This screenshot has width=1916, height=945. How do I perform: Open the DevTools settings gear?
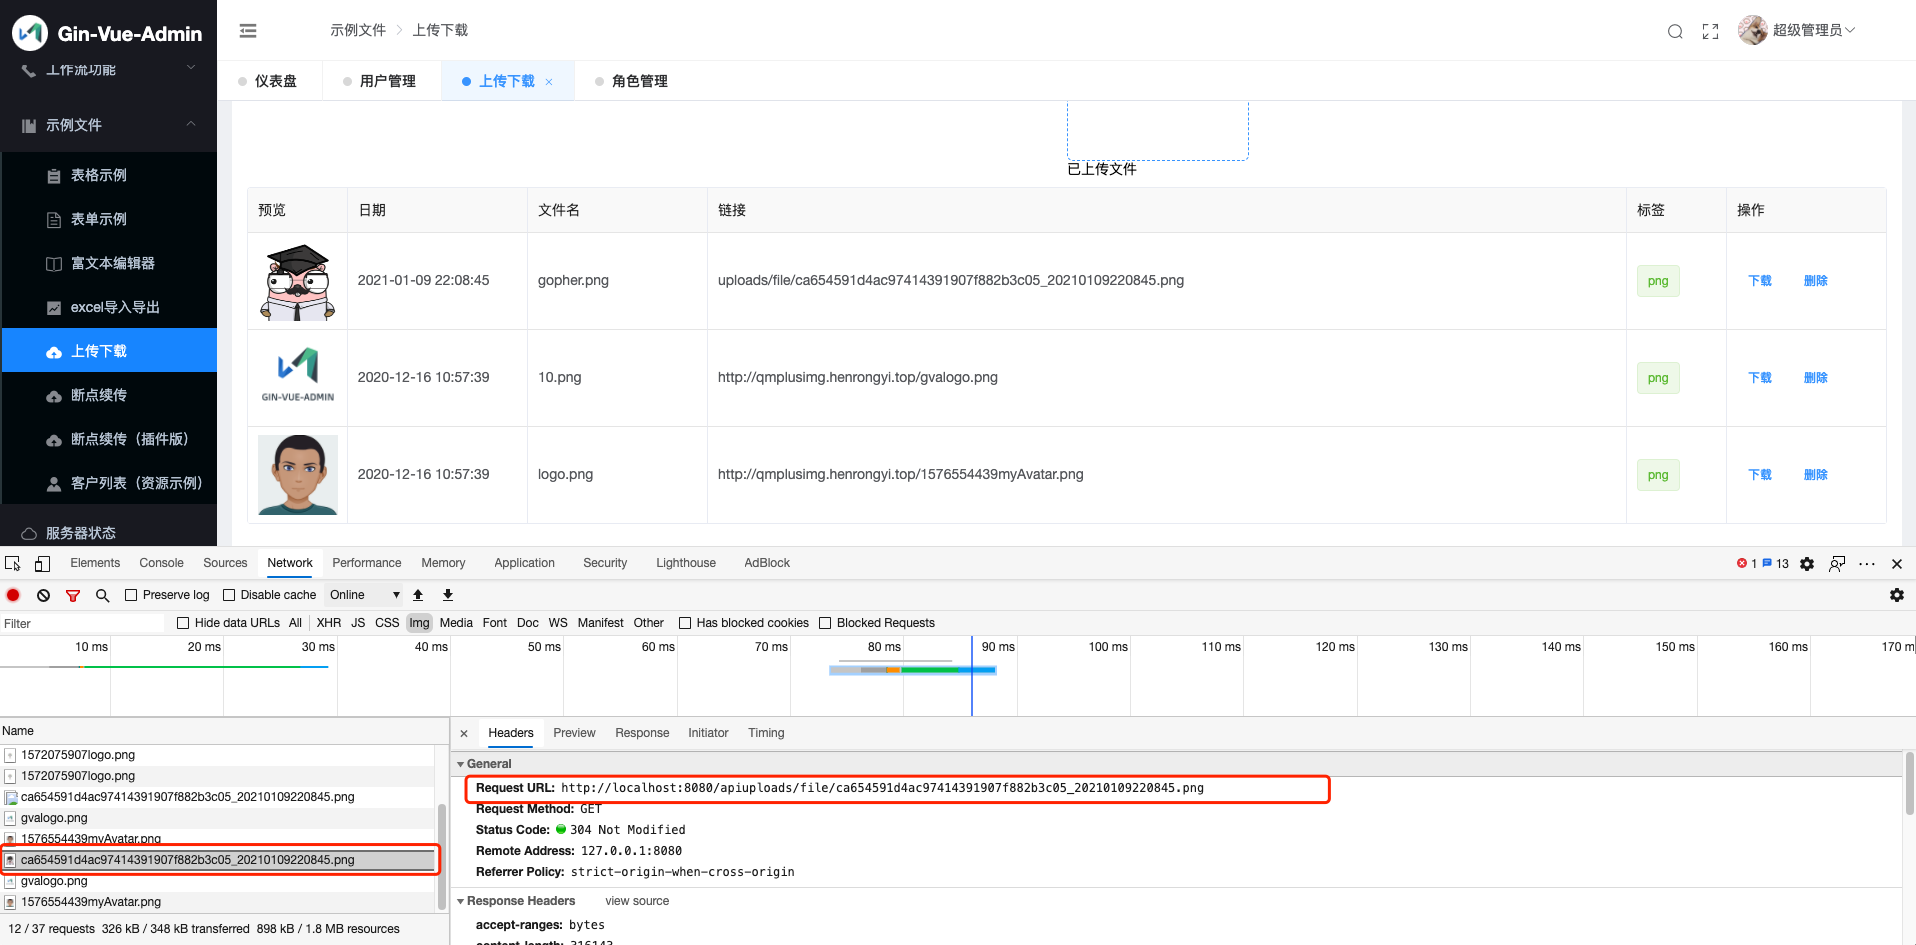point(1807,563)
